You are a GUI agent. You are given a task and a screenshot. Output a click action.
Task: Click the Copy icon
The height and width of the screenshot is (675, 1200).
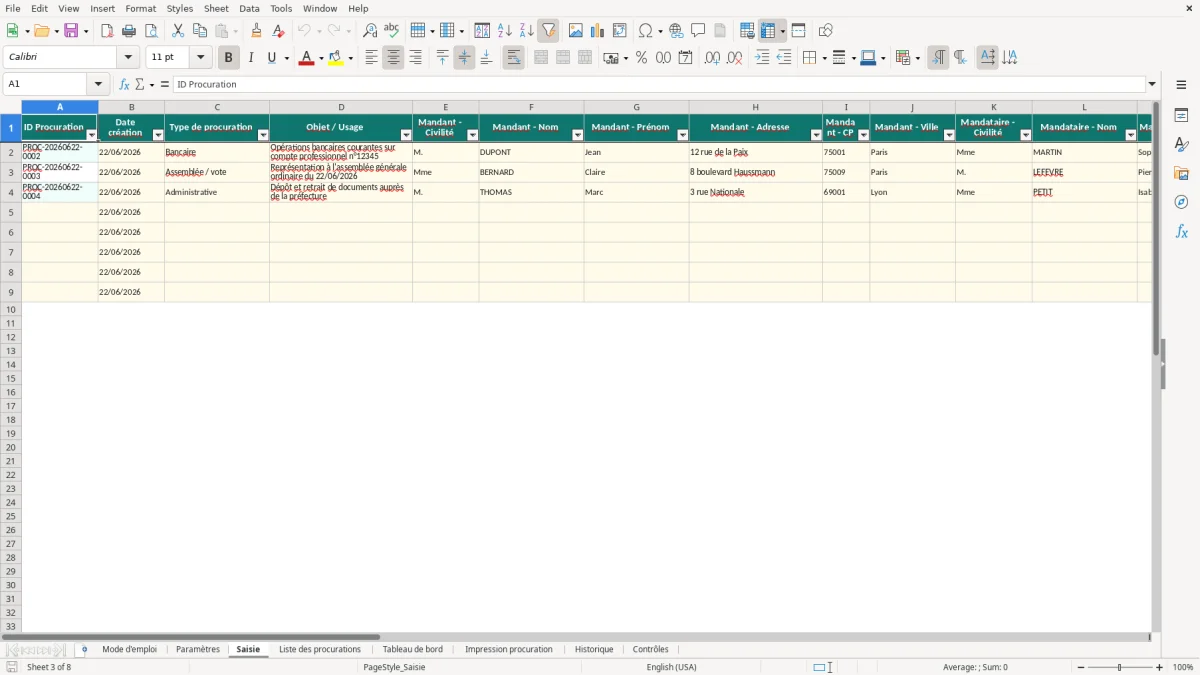pos(199,31)
